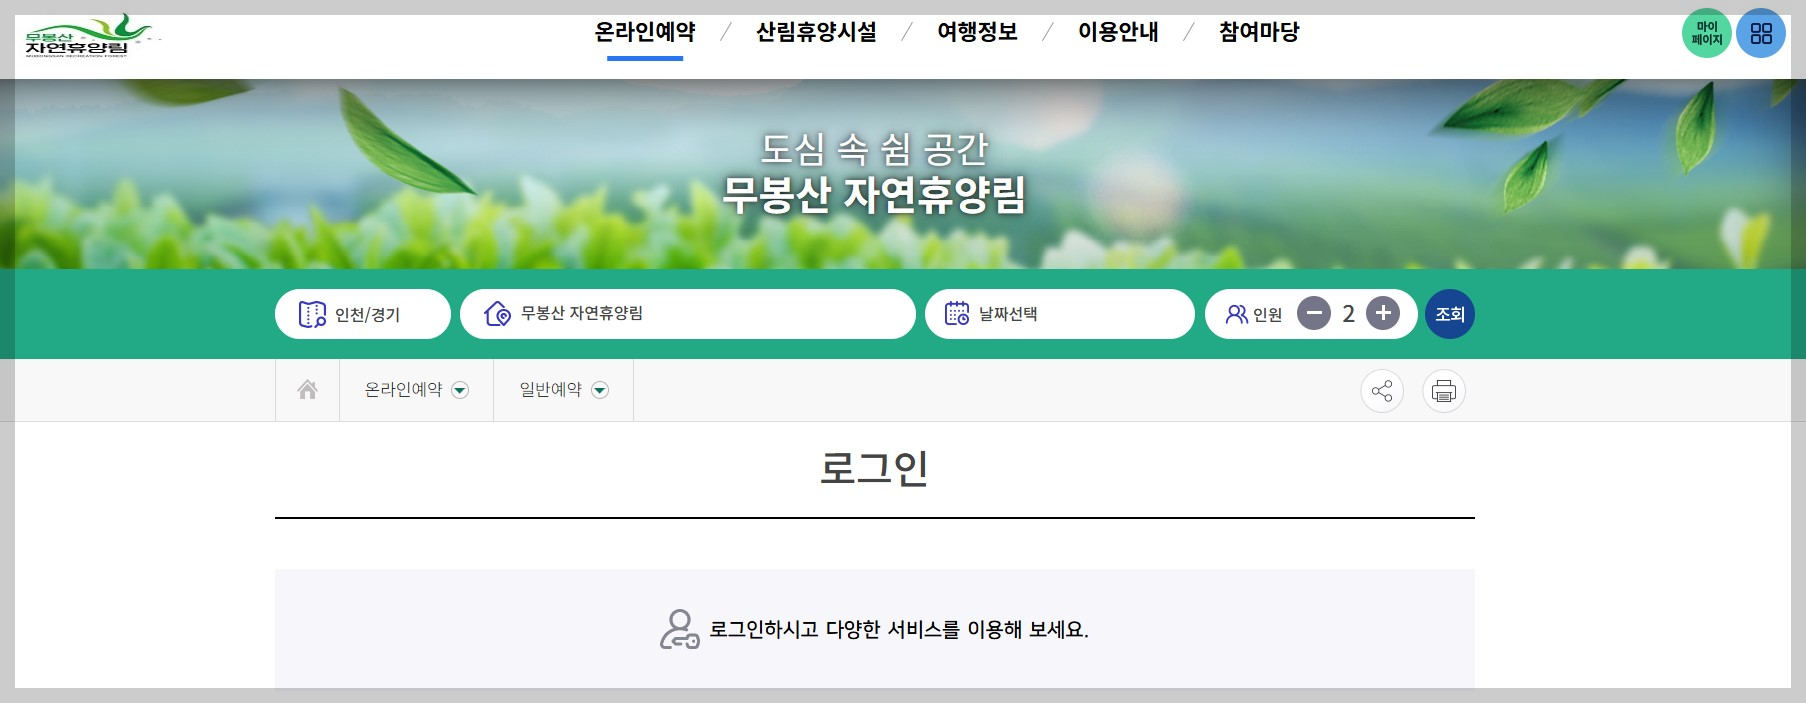The width and height of the screenshot is (1806, 703).
Task: Open the 온라인예약 menu
Action: (645, 32)
